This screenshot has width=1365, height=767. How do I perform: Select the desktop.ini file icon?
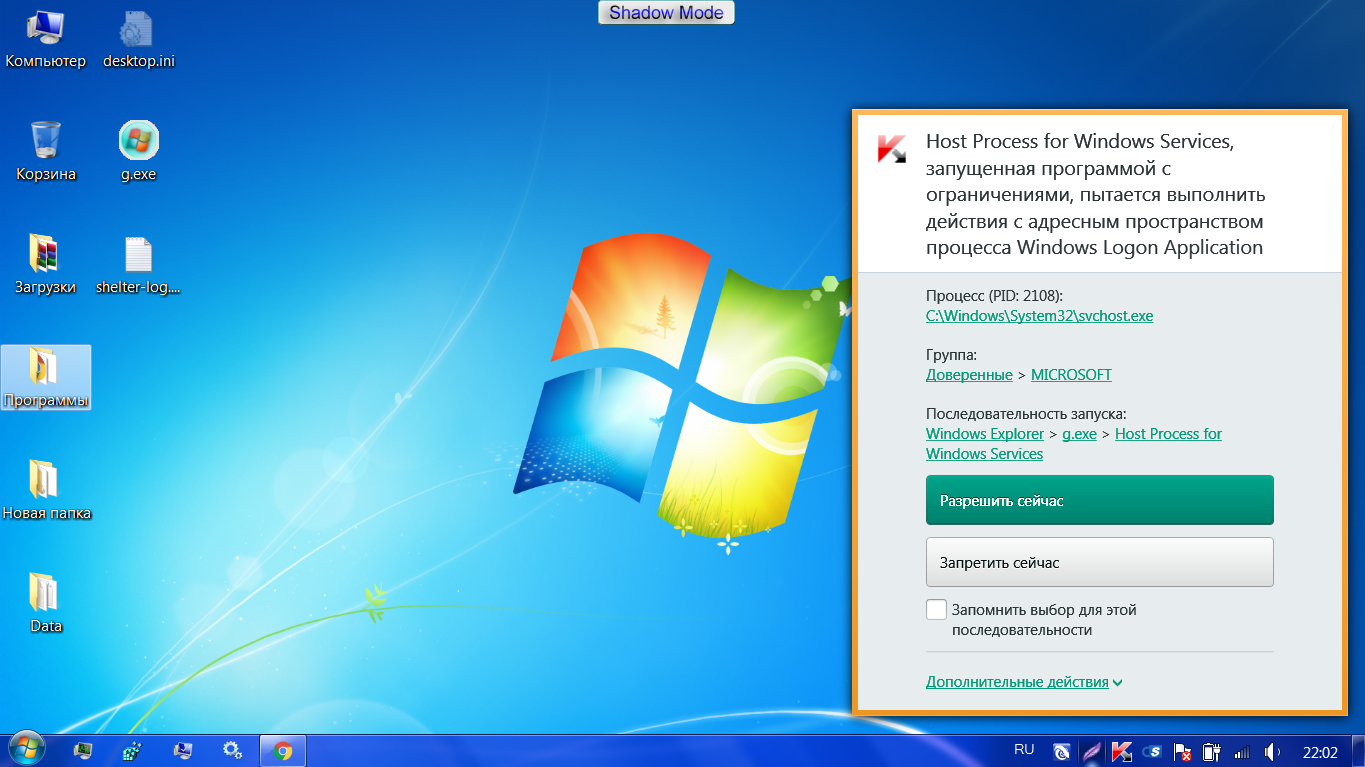(139, 40)
